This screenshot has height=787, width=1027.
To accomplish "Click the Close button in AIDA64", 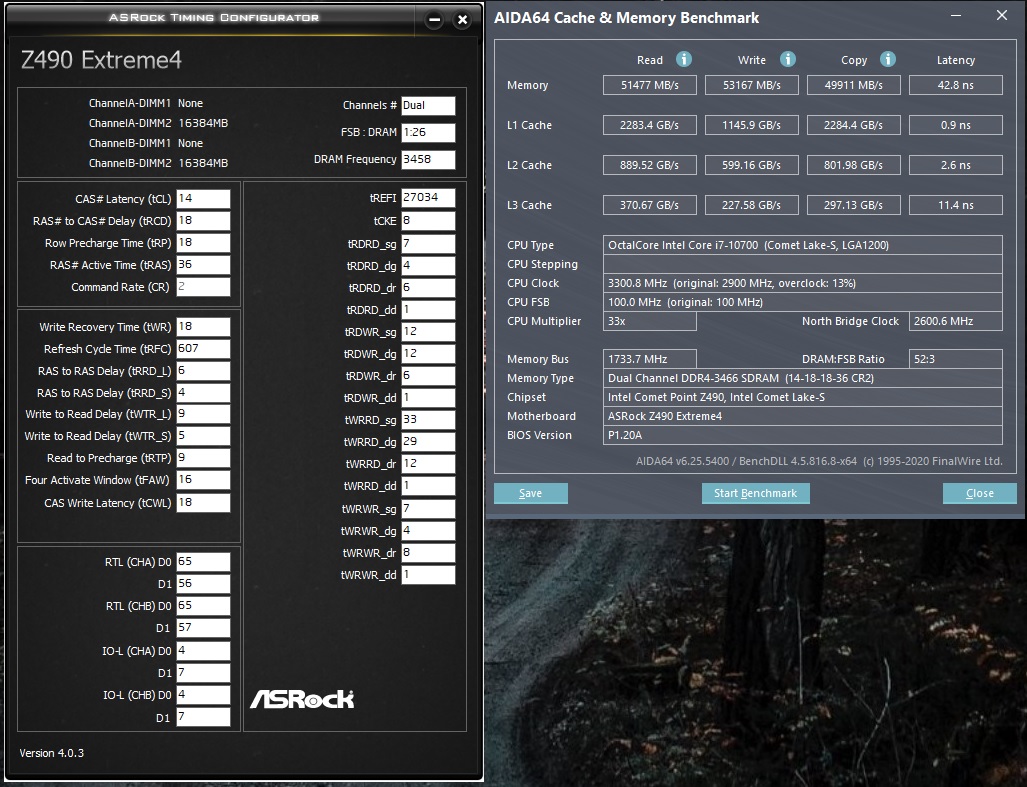I will tap(979, 493).
